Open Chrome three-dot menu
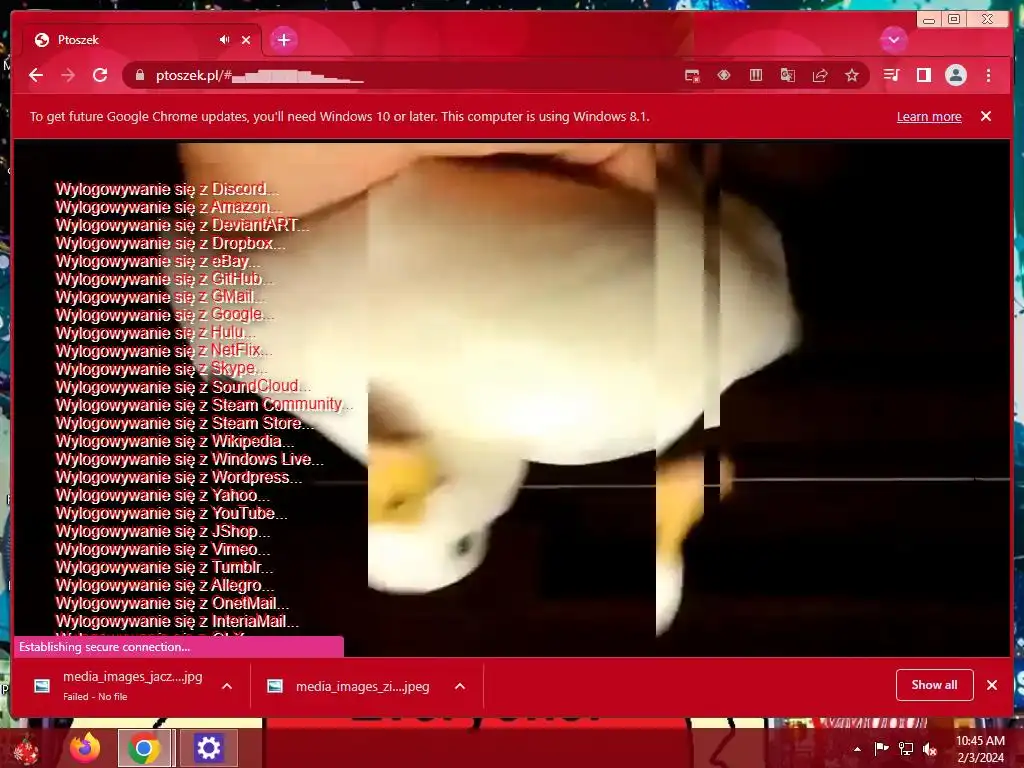The height and width of the screenshot is (768, 1024). tap(988, 76)
